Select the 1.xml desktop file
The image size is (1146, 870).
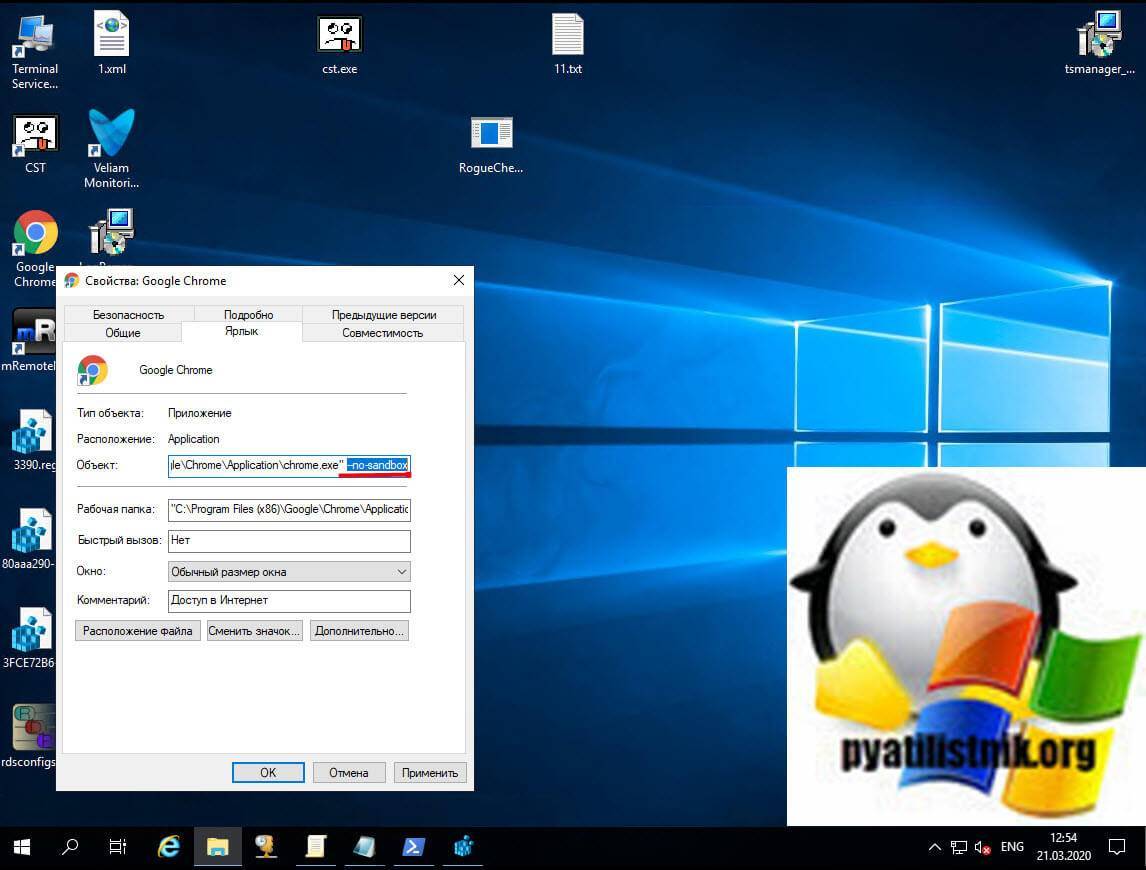(111, 40)
